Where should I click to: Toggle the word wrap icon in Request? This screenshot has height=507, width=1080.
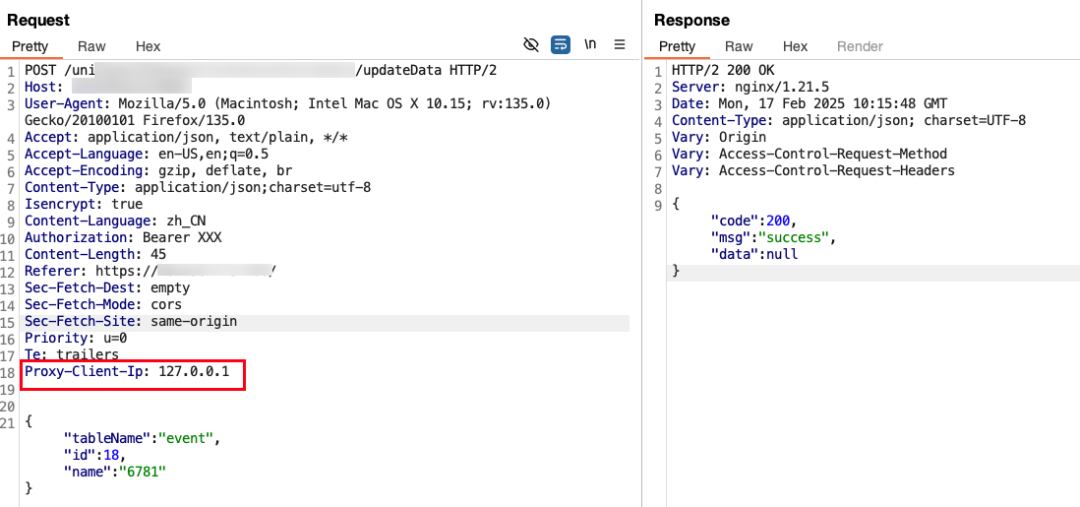click(560, 45)
